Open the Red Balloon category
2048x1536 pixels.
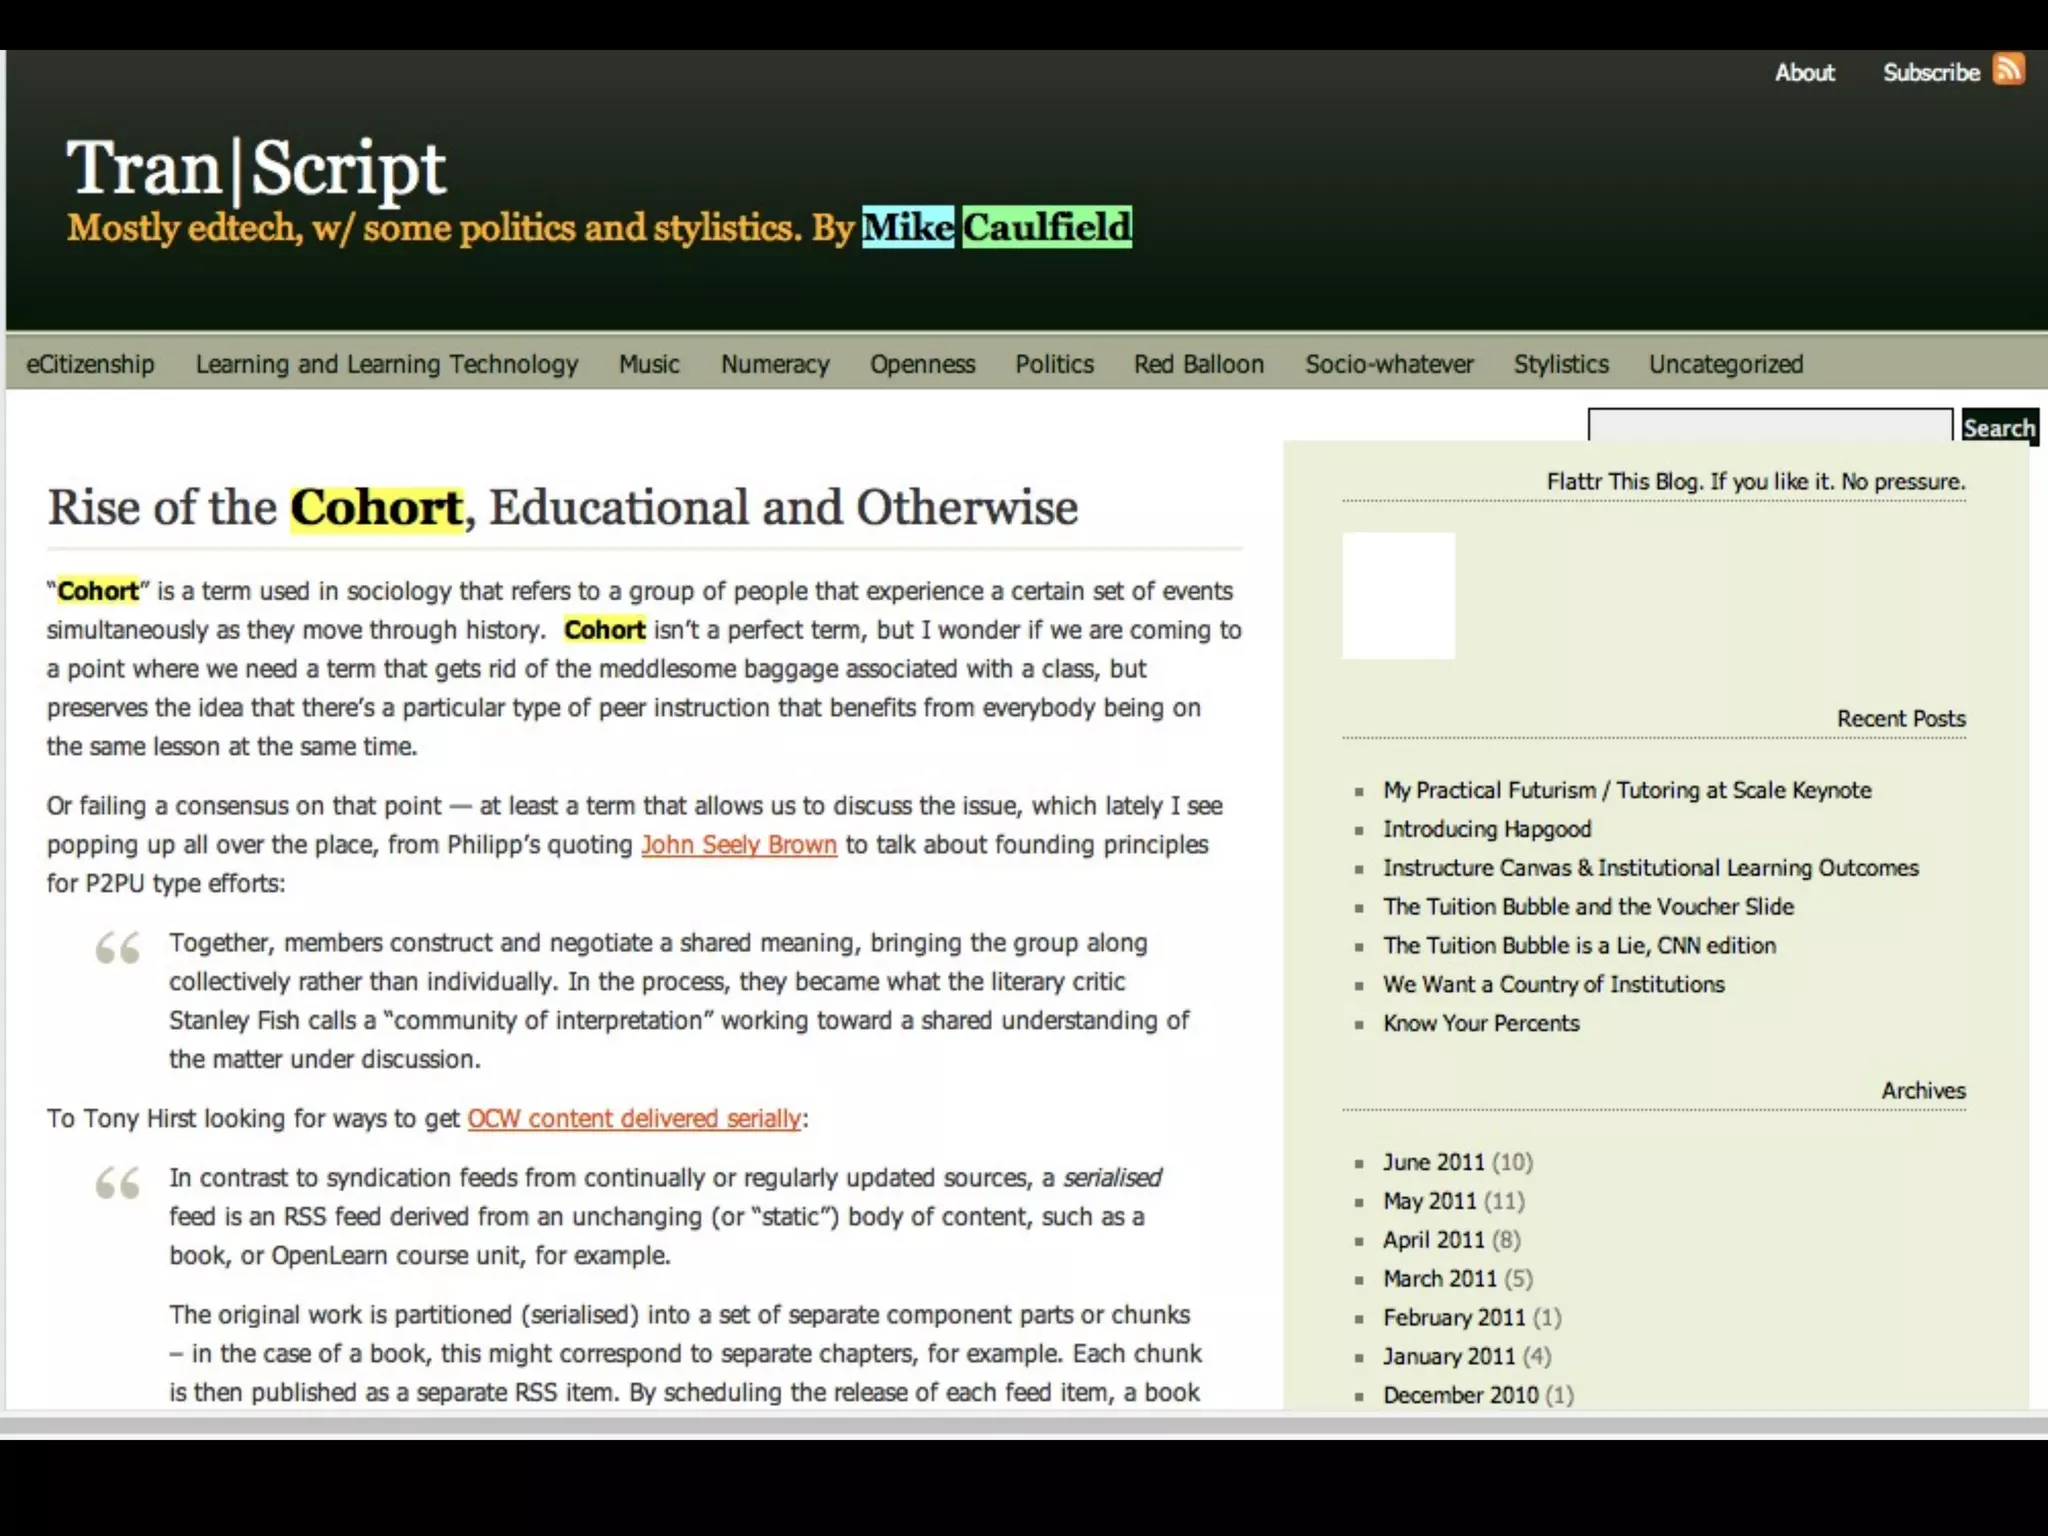pyautogui.click(x=1198, y=364)
